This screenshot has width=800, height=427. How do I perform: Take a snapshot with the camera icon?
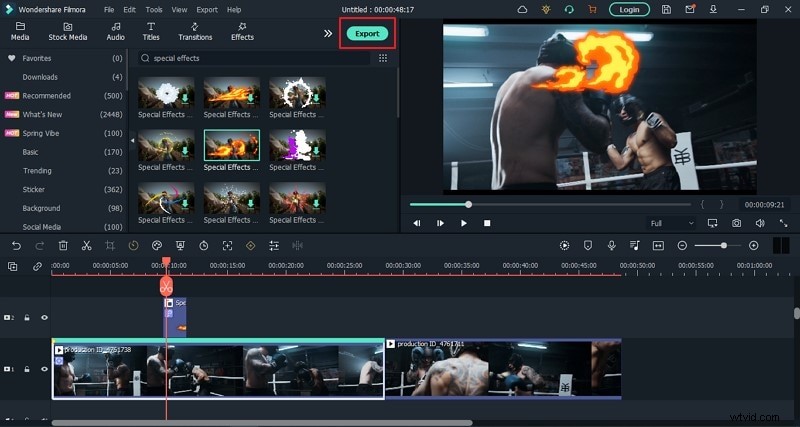pos(736,223)
